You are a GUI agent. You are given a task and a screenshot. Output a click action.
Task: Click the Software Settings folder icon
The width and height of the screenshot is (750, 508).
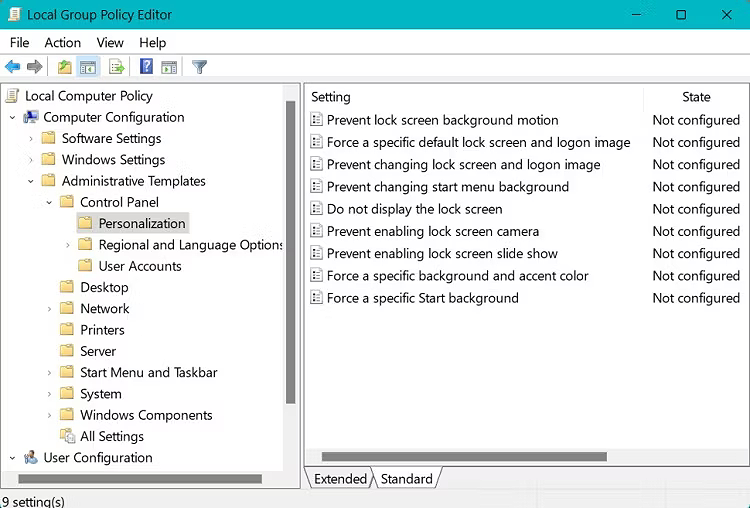pyautogui.click(x=48, y=138)
